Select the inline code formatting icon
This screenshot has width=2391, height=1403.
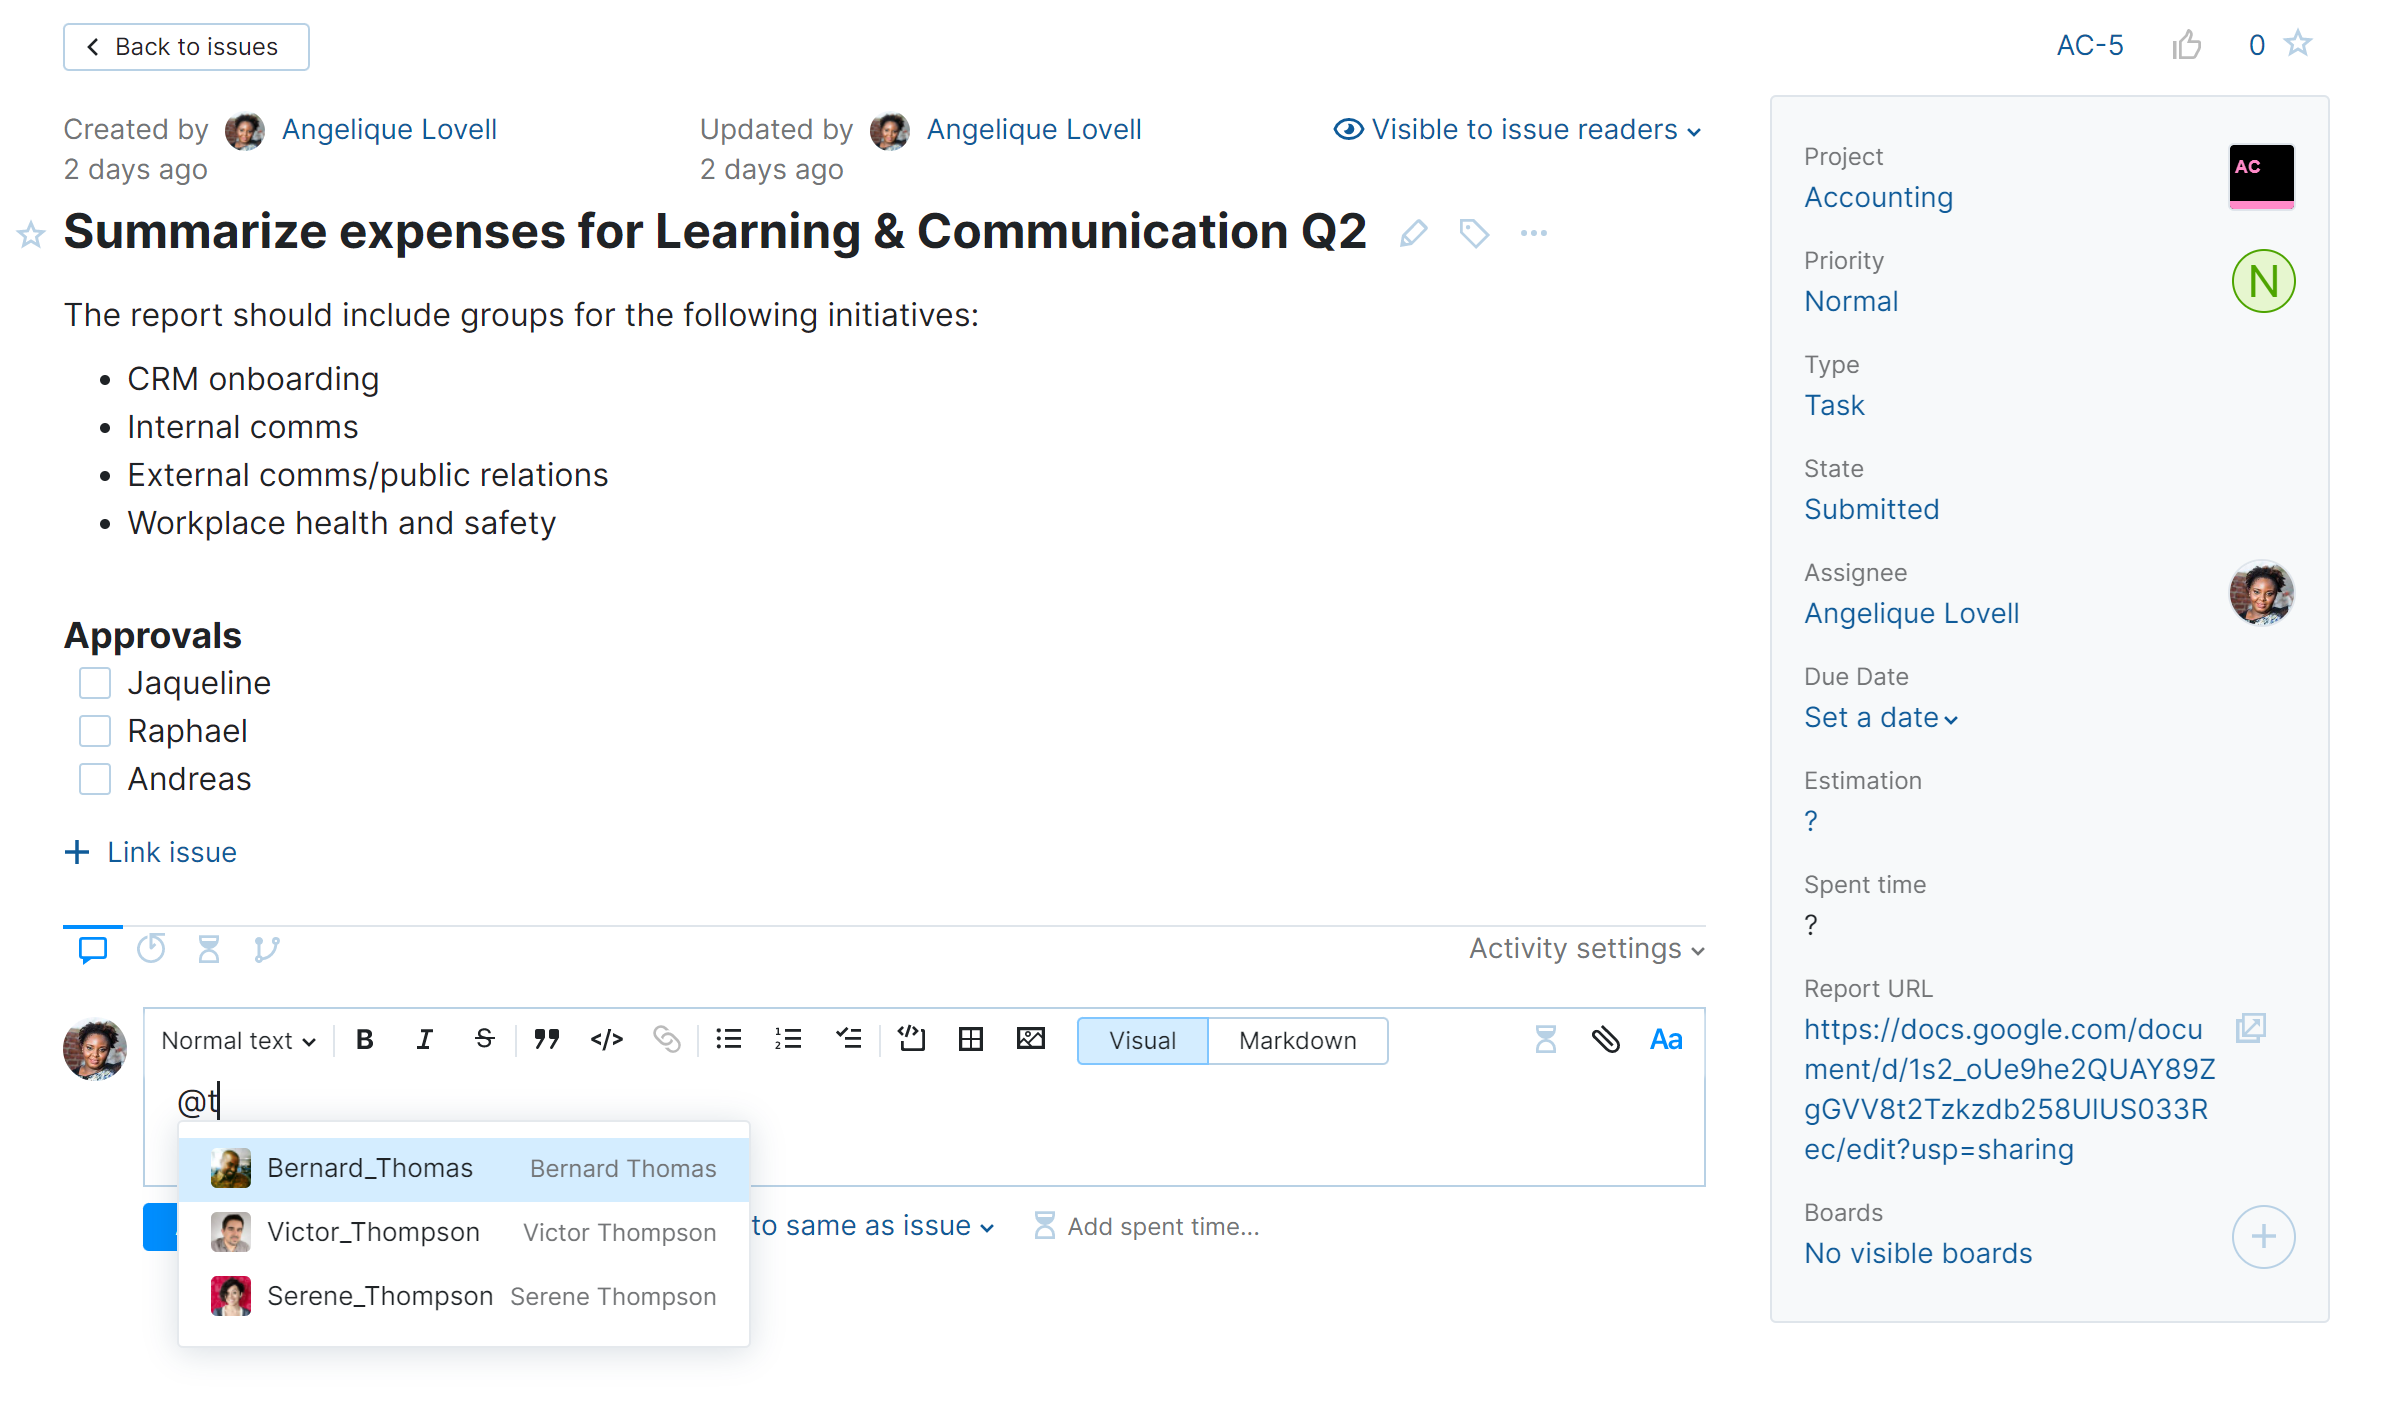pyautogui.click(x=606, y=1040)
